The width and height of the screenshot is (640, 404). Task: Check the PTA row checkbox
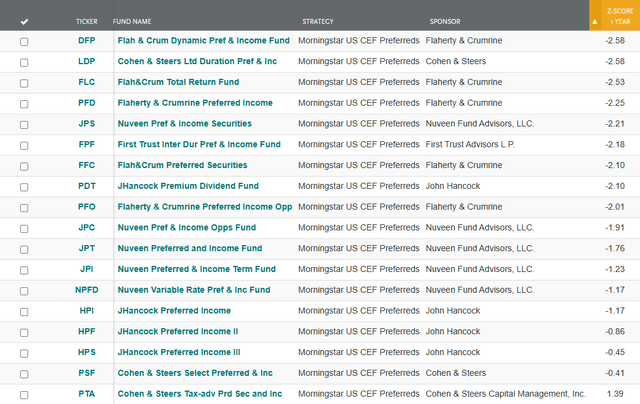tap(24, 395)
